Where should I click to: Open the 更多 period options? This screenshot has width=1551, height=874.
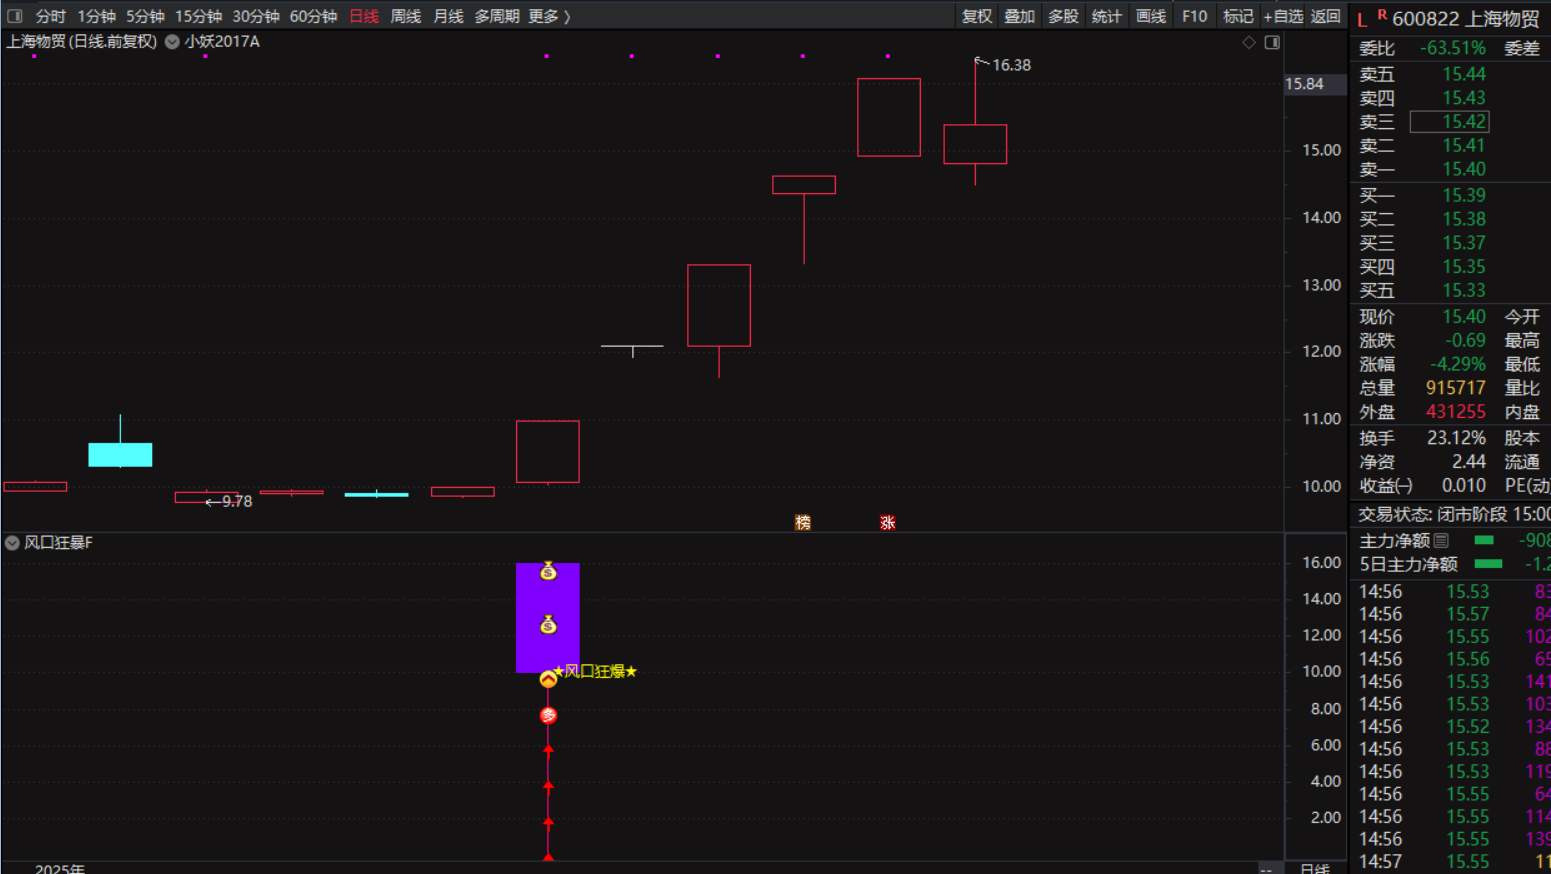coord(549,16)
